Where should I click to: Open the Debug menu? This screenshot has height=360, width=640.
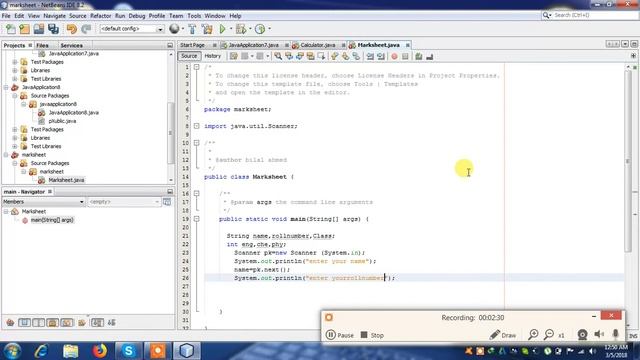pos(137,16)
